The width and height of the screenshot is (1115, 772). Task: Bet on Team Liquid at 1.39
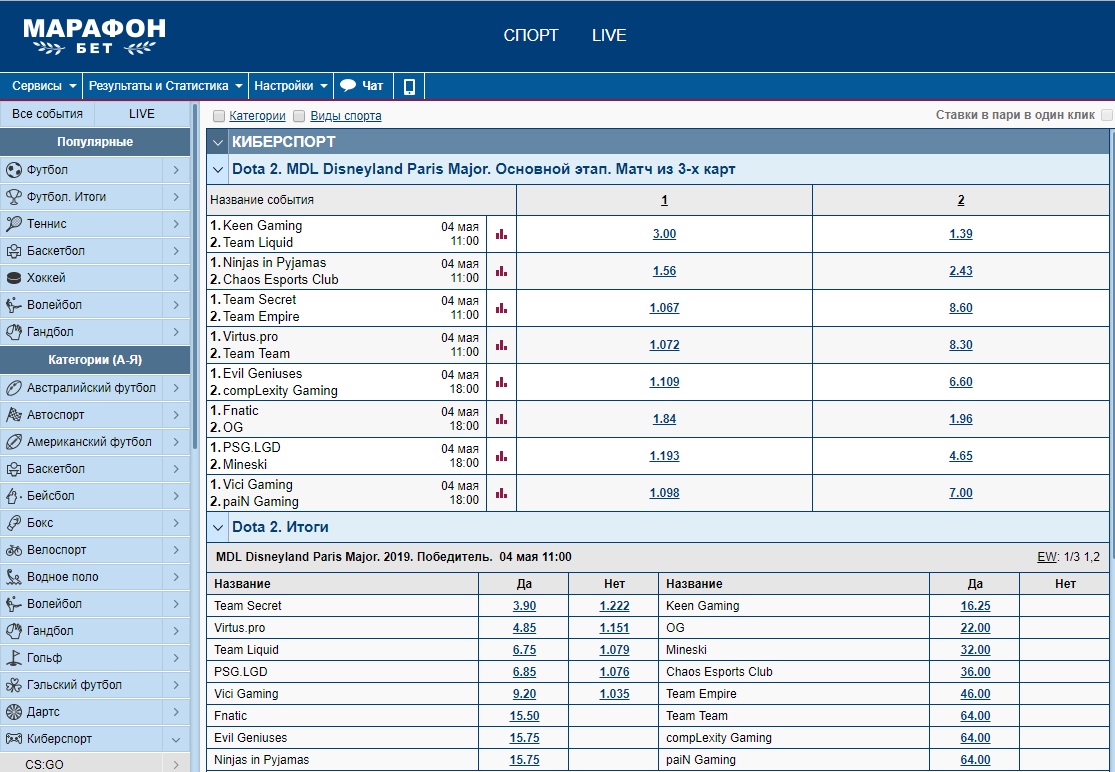tap(961, 234)
